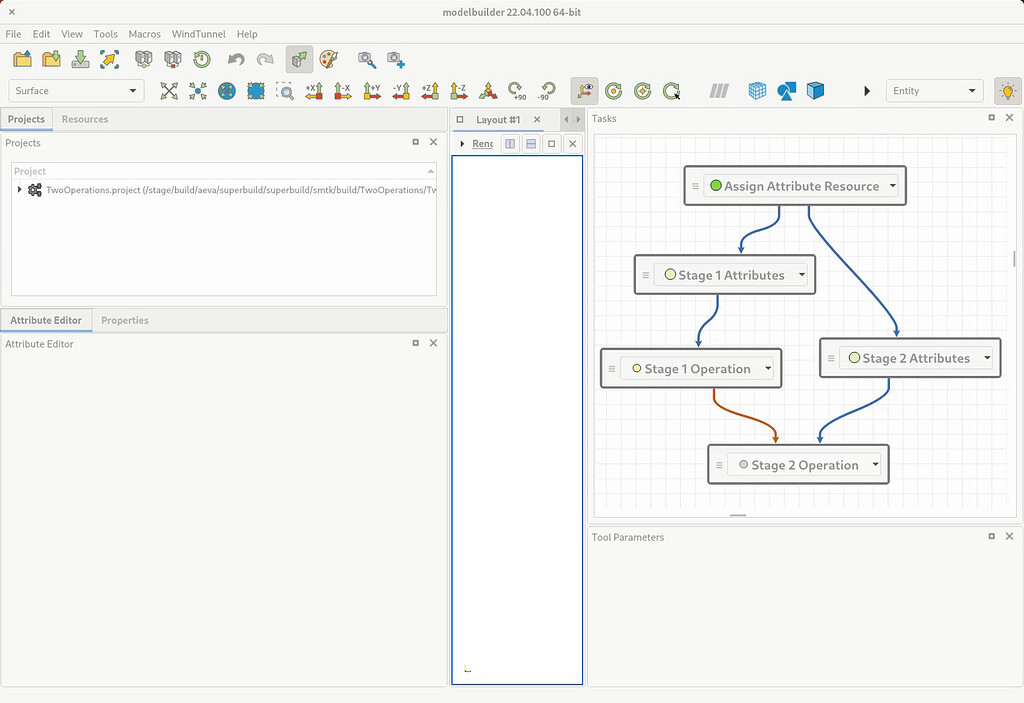Open the color palette editor icon
This screenshot has width=1024, height=703.
click(x=329, y=60)
